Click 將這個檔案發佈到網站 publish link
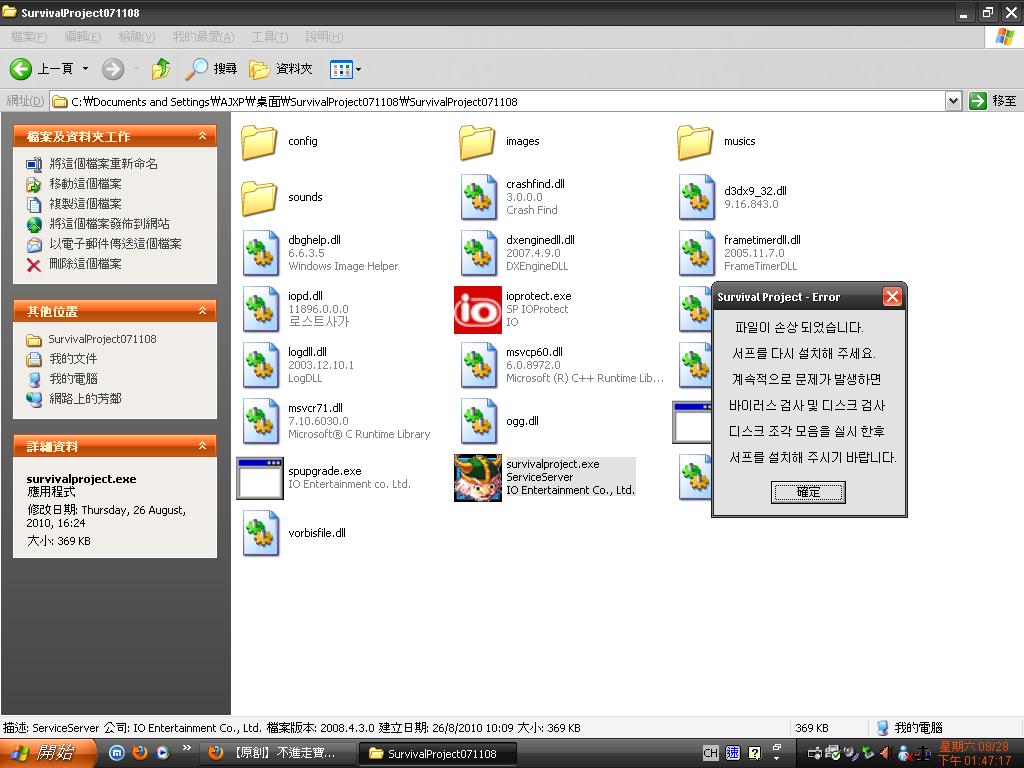Viewport: 1024px width, 768px height. [97, 224]
